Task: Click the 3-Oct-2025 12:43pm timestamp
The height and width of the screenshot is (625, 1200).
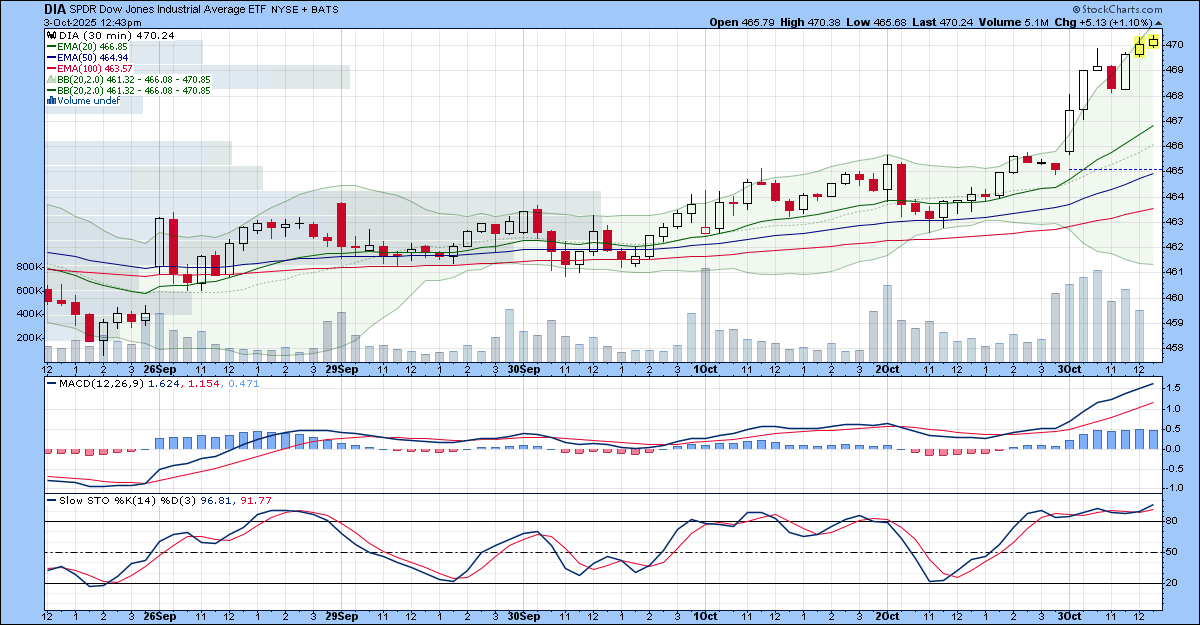Action: [92, 21]
